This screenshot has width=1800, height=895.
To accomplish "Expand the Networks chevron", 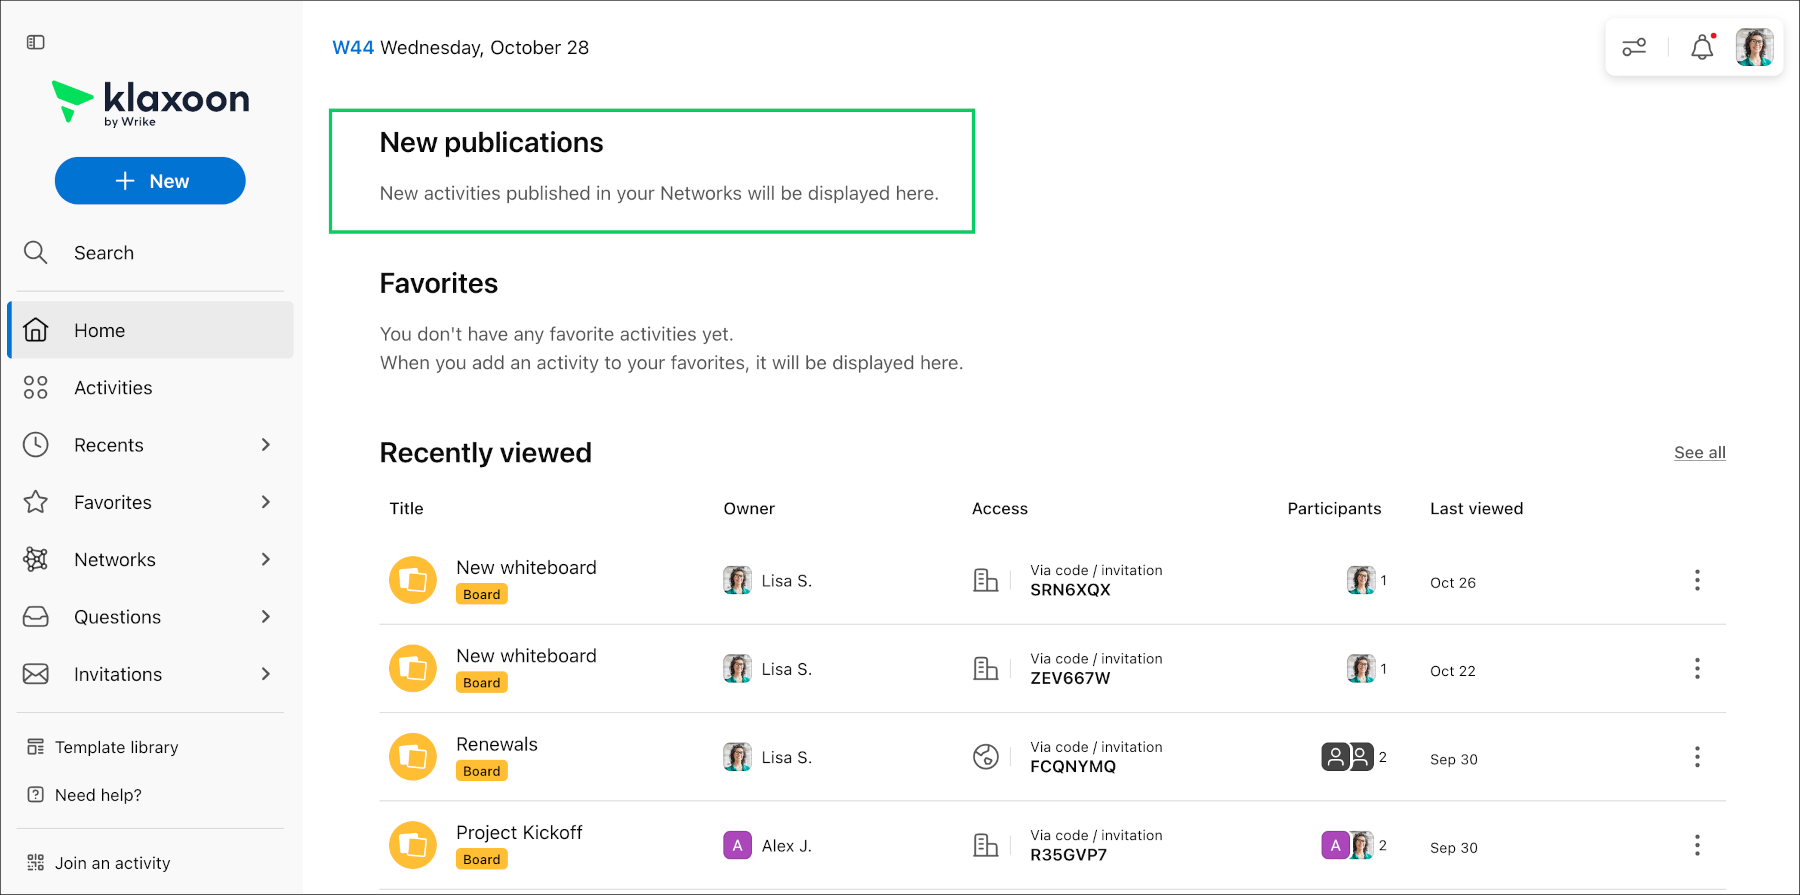I will pos(266,559).
